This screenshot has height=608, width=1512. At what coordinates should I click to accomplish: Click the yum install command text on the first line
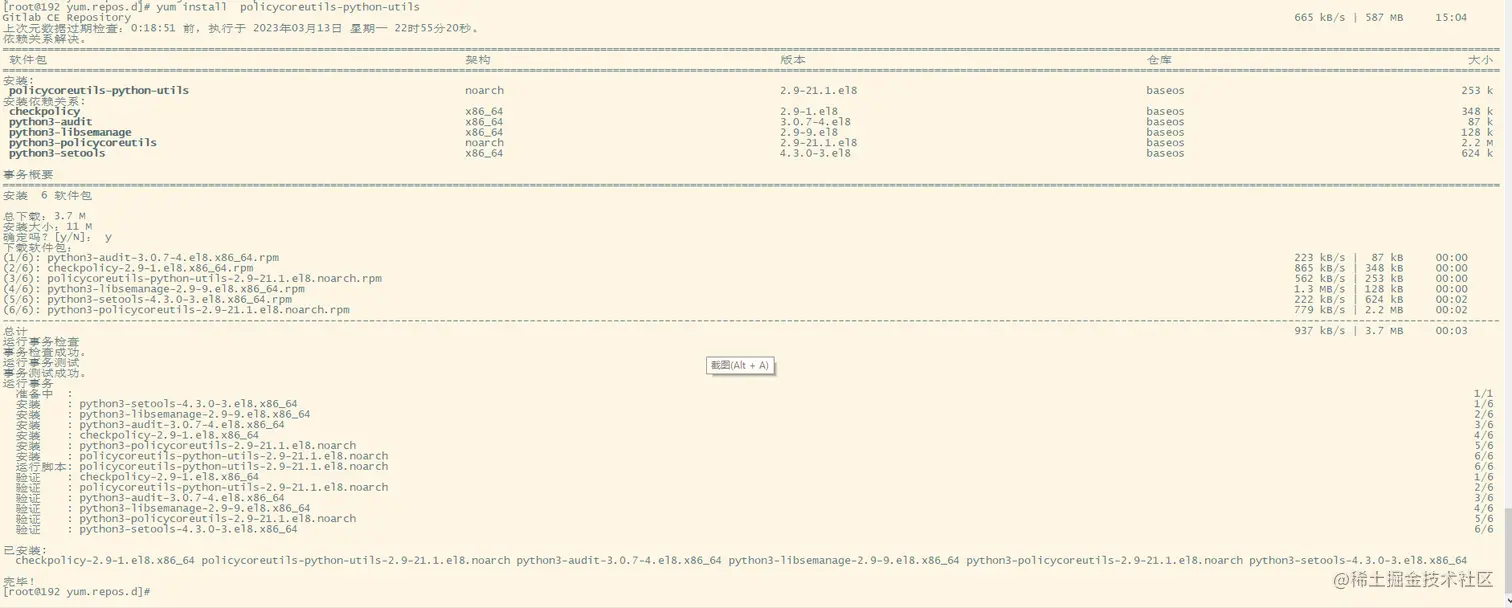click(288, 6)
